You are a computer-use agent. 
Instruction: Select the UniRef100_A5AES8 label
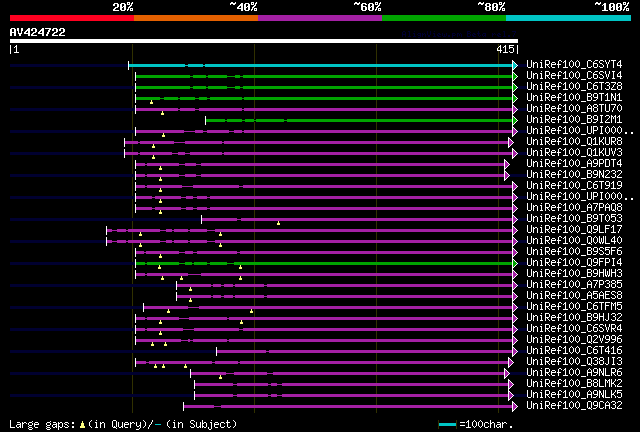pos(574,296)
